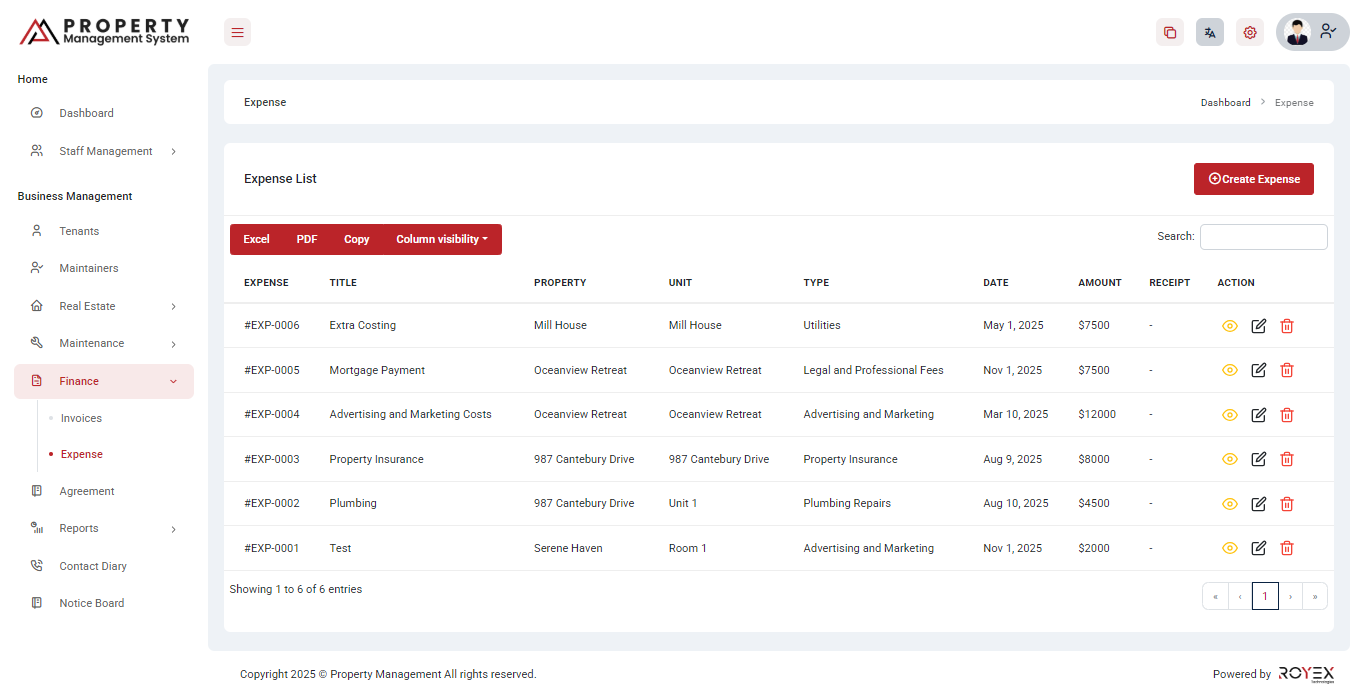Viewport: 1366px width, 699px height.
Task: Show details for the Test expense
Action: [1230, 548]
